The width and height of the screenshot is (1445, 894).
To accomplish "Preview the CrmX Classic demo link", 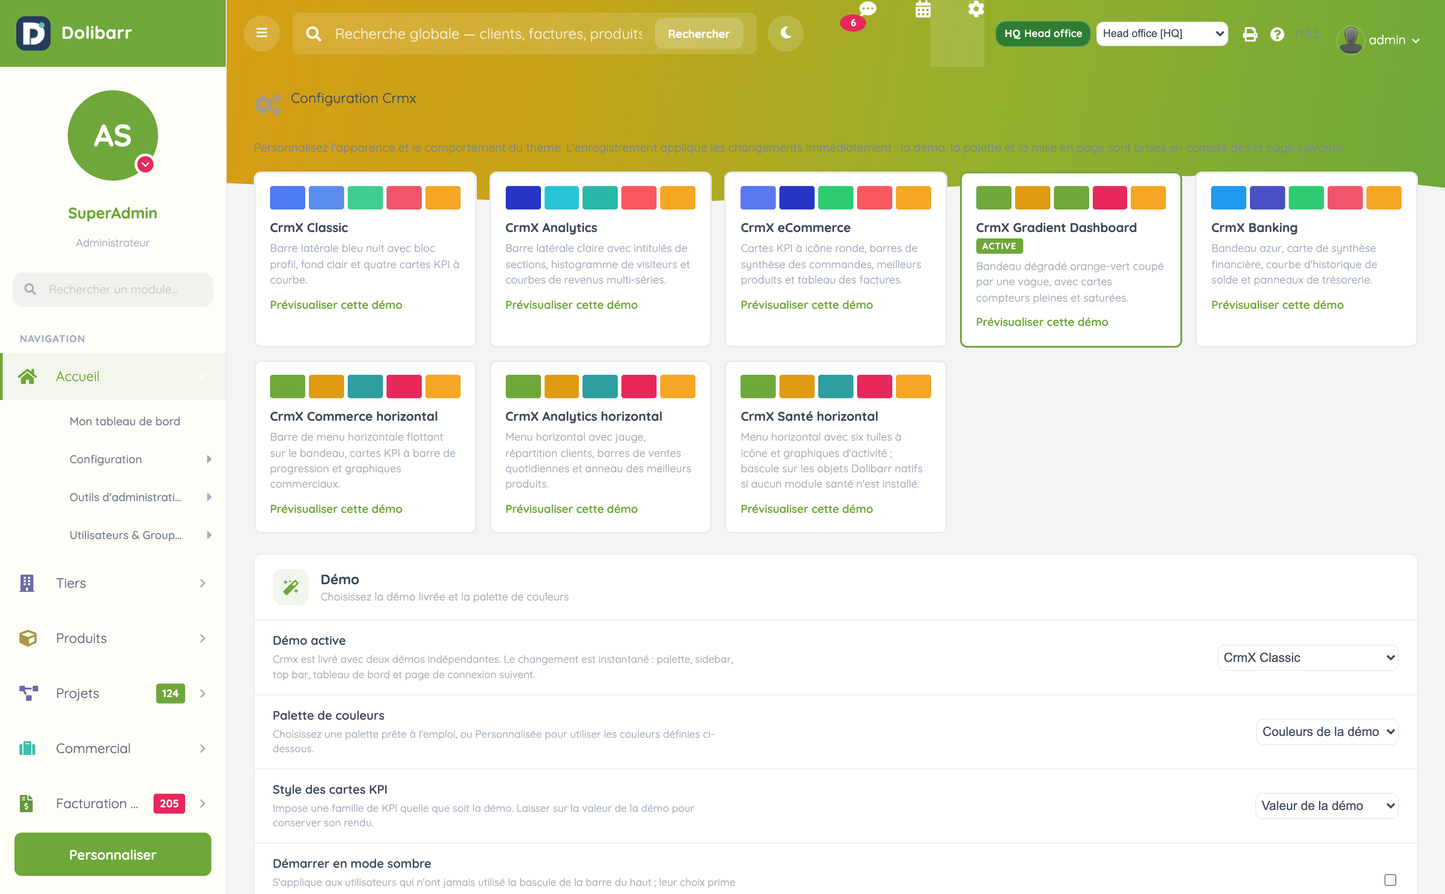I will pyautogui.click(x=336, y=305).
